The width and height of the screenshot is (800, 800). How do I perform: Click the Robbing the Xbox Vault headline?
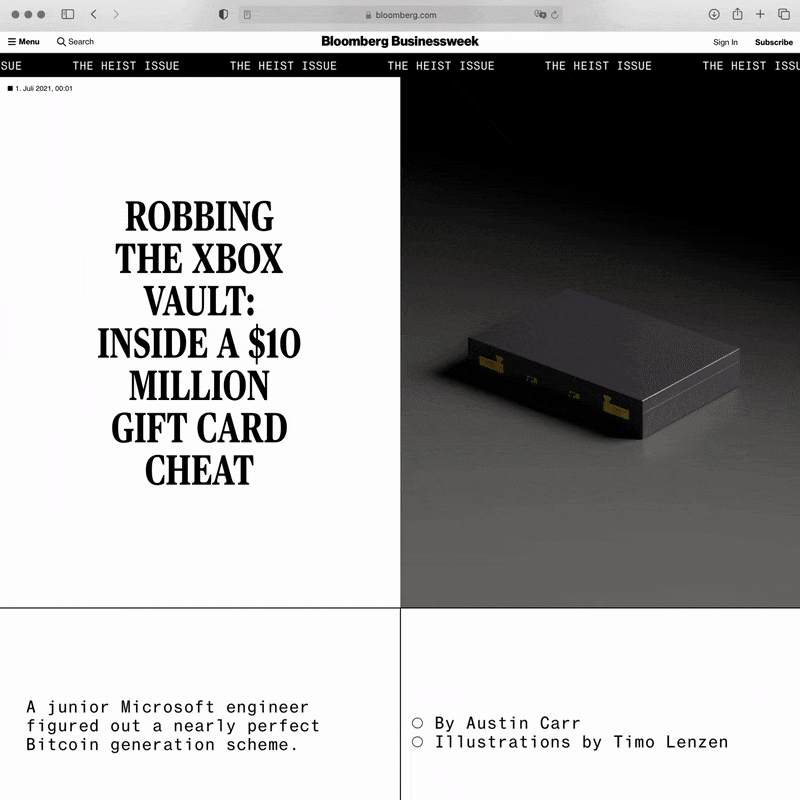199,343
